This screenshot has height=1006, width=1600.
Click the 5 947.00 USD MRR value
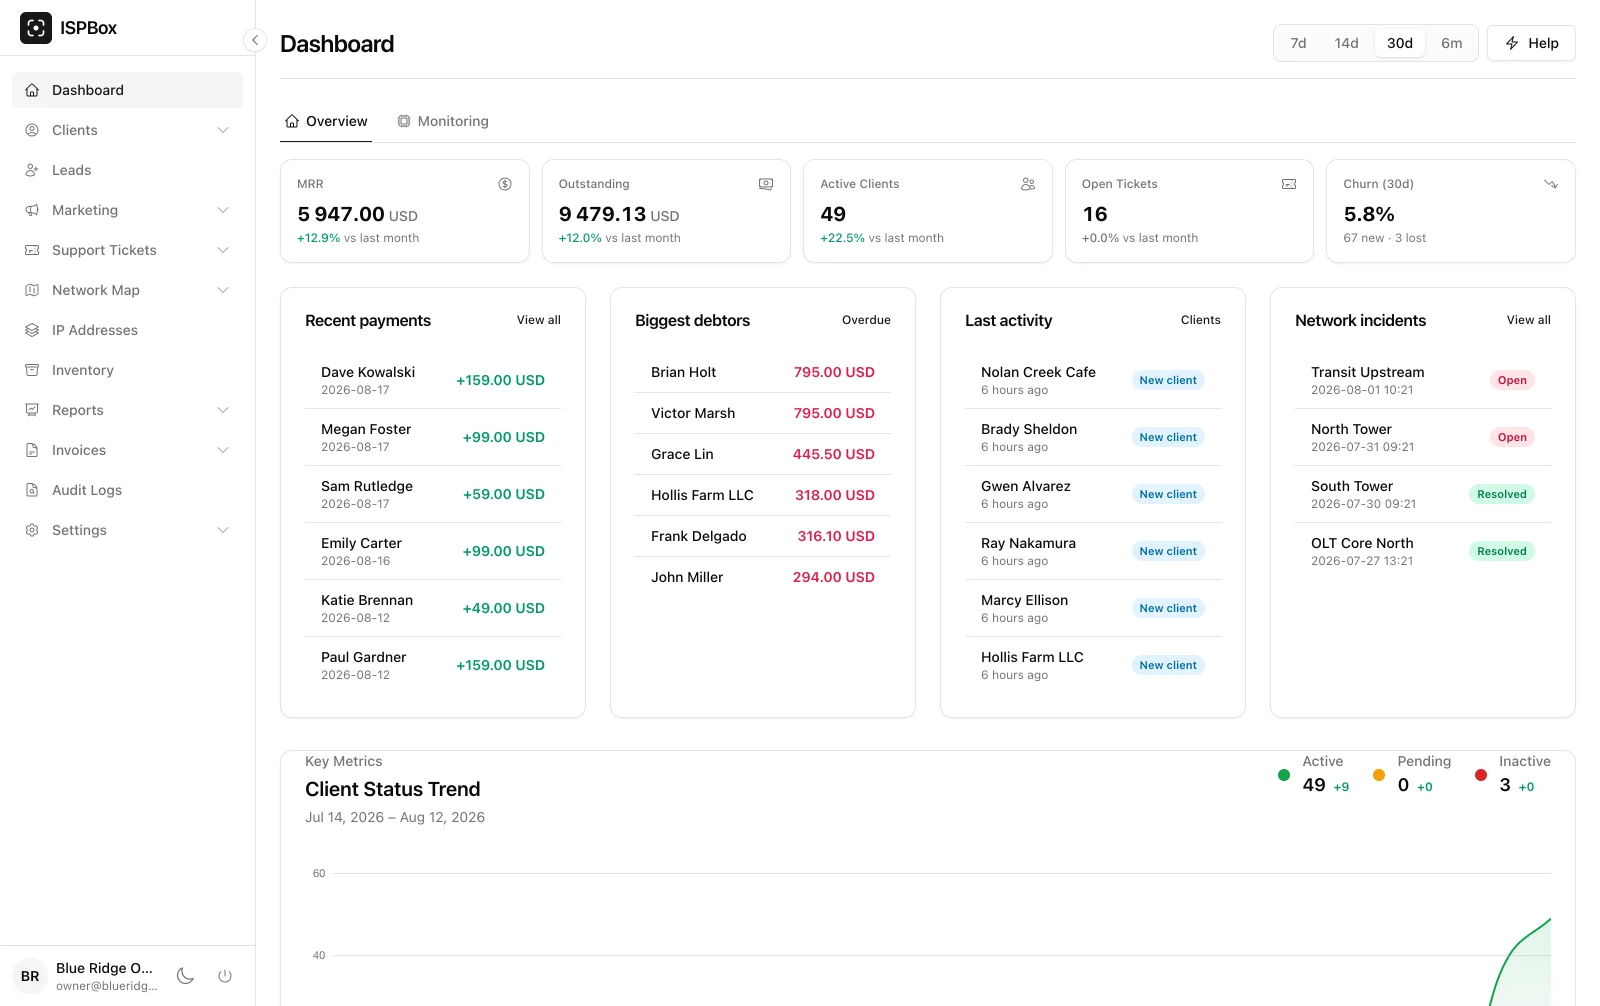[357, 214]
